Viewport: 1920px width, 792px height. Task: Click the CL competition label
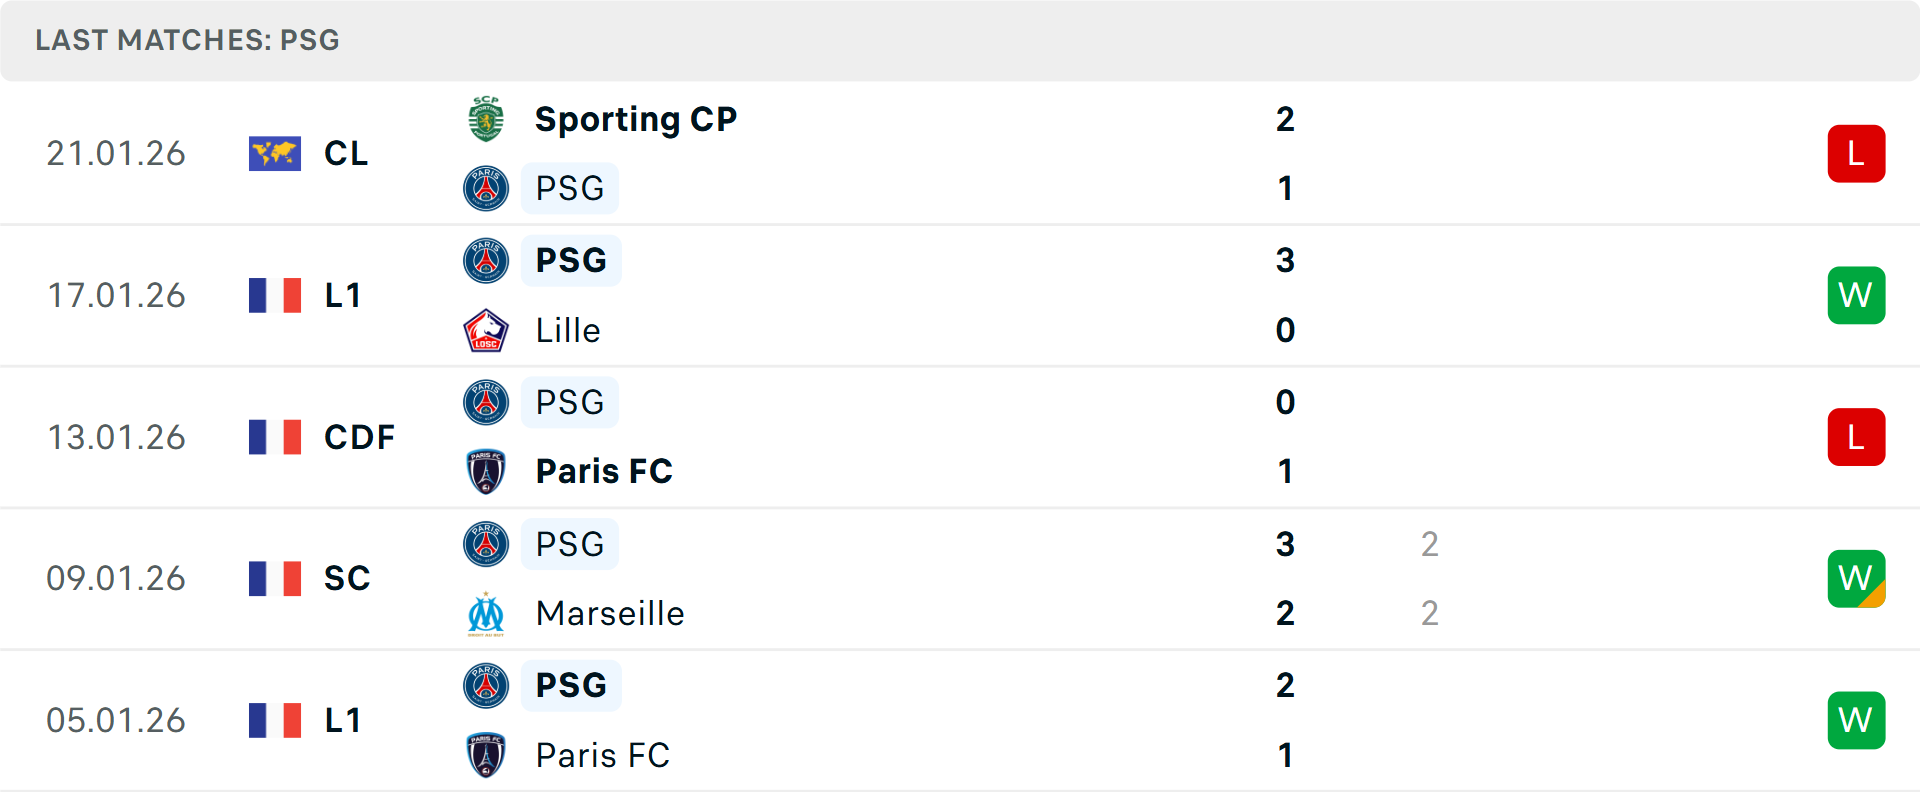click(x=346, y=153)
